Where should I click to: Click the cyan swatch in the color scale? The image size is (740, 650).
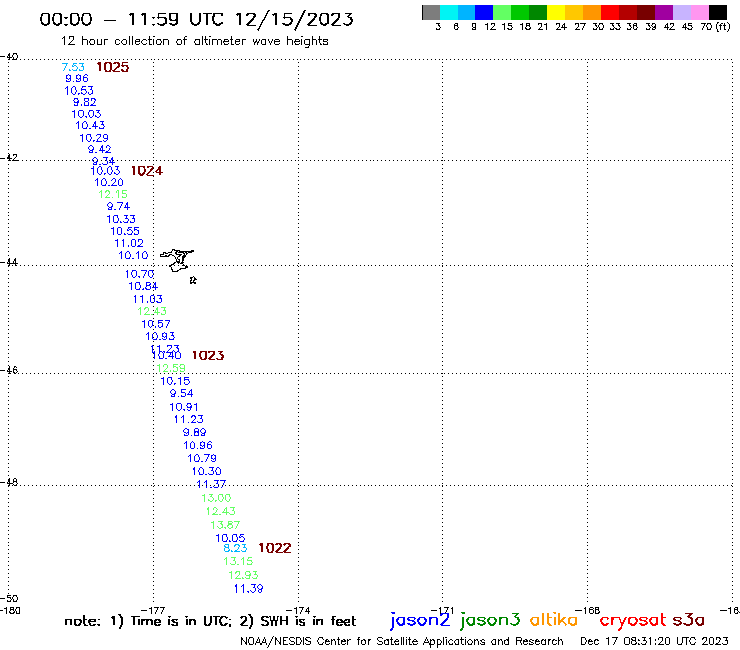(x=449, y=12)
